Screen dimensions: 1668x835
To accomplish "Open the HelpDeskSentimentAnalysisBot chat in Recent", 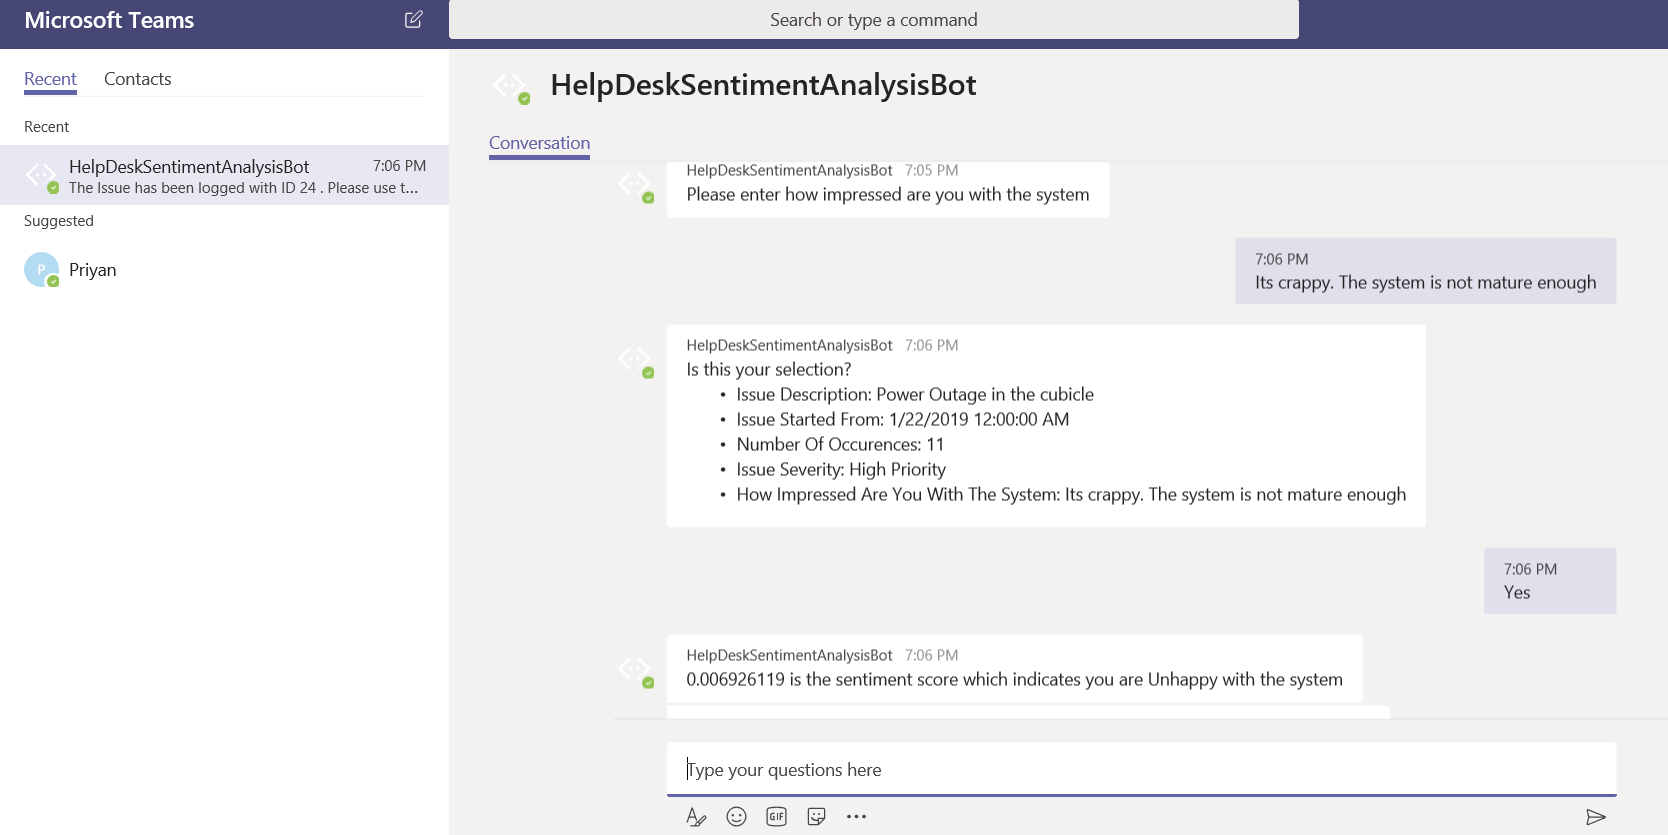I will [224, 175].
